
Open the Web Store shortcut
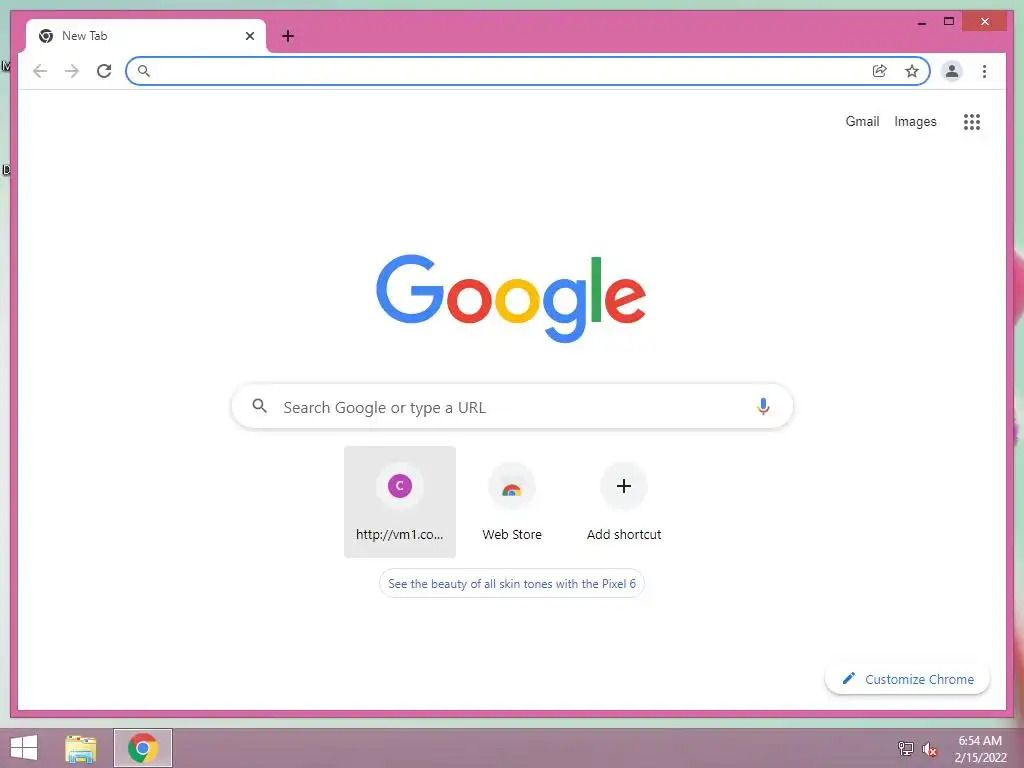(512, 502)
